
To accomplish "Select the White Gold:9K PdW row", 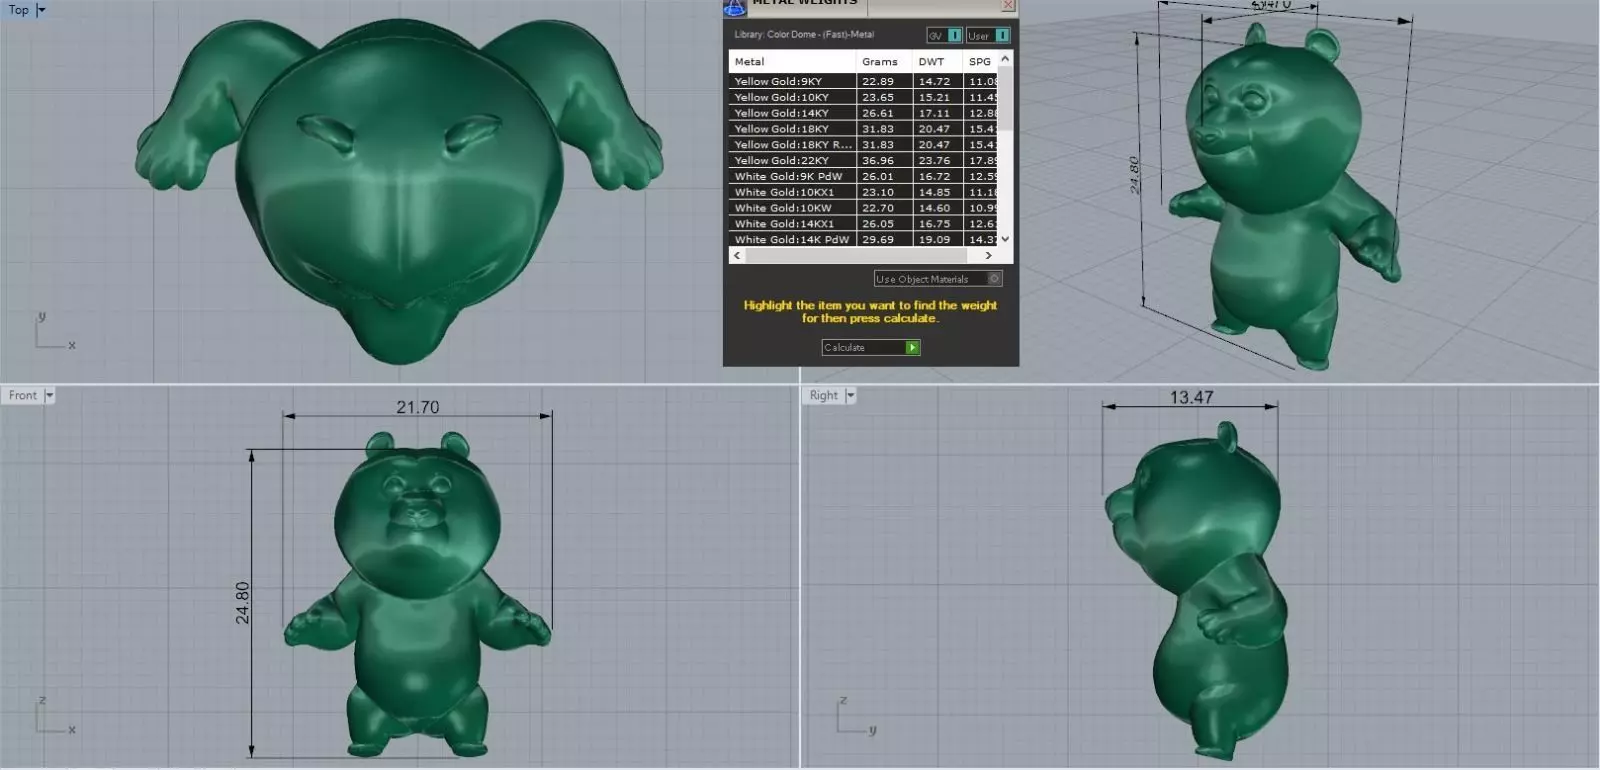I will pyautogui.click(x=863, y=177).
